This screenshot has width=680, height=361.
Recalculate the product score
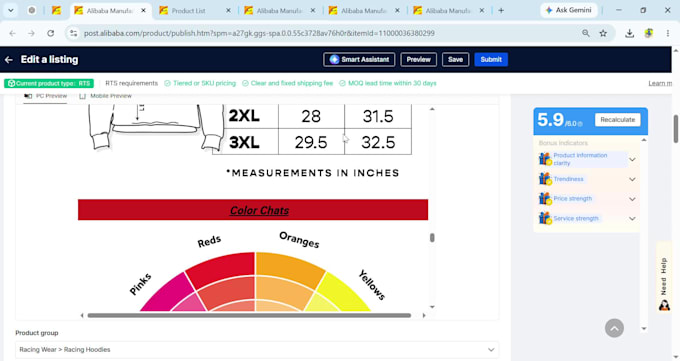click(618, 119)
